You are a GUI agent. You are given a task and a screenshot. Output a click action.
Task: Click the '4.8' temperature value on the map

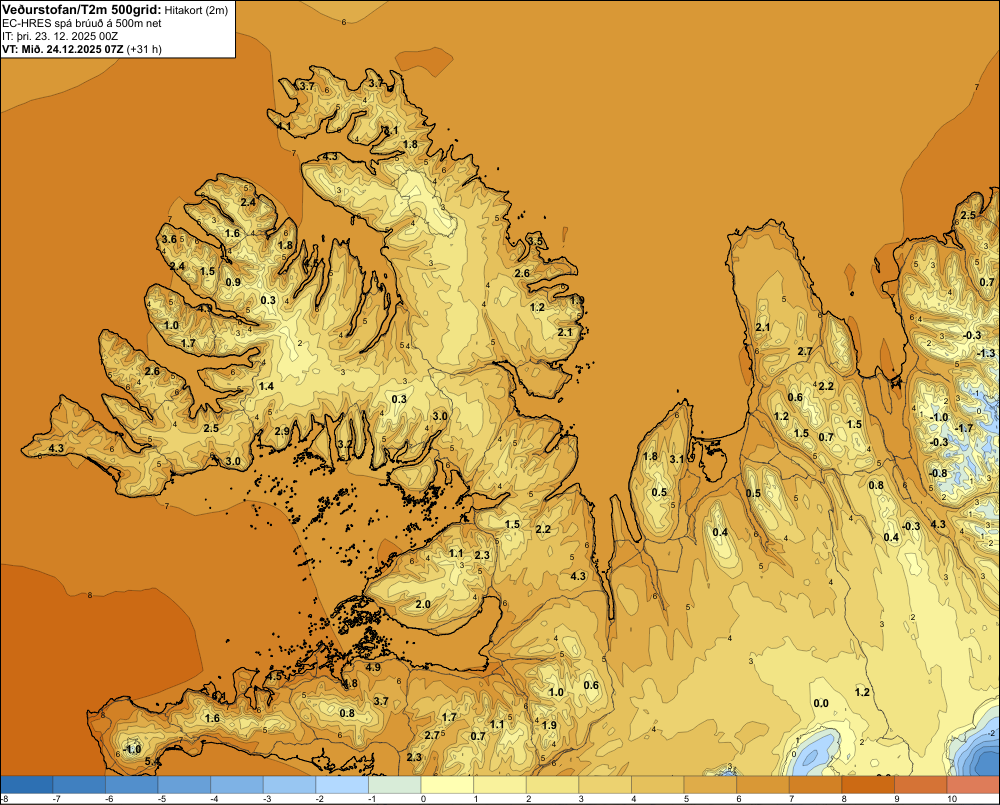(x=350, y=683)
